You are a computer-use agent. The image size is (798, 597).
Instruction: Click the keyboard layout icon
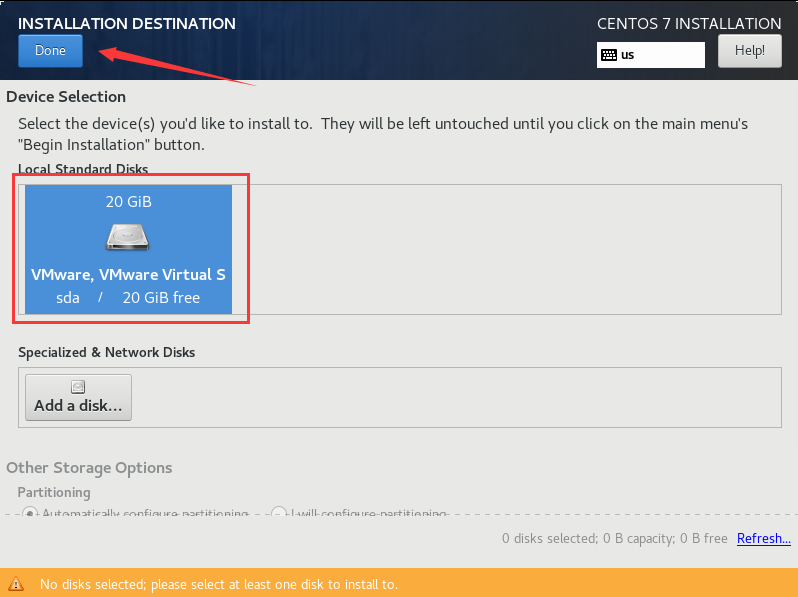[x=609, y=55]
